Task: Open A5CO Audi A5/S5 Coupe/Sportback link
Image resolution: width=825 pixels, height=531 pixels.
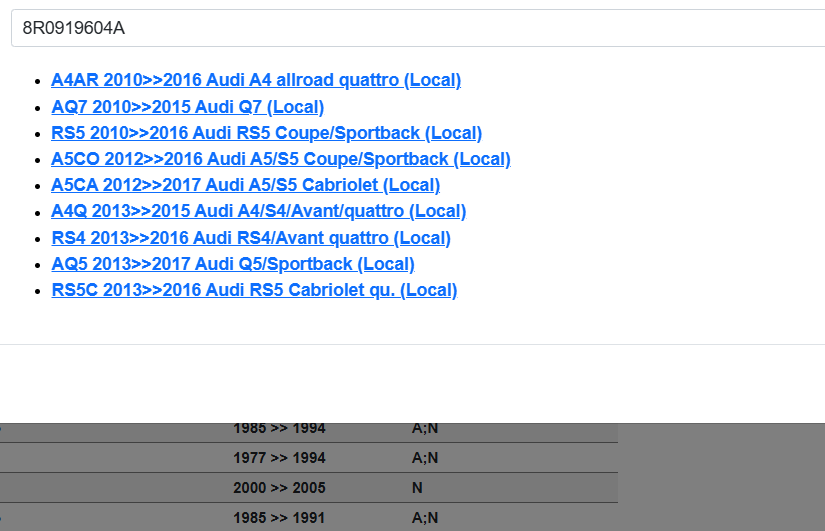Action: point(280,159)
